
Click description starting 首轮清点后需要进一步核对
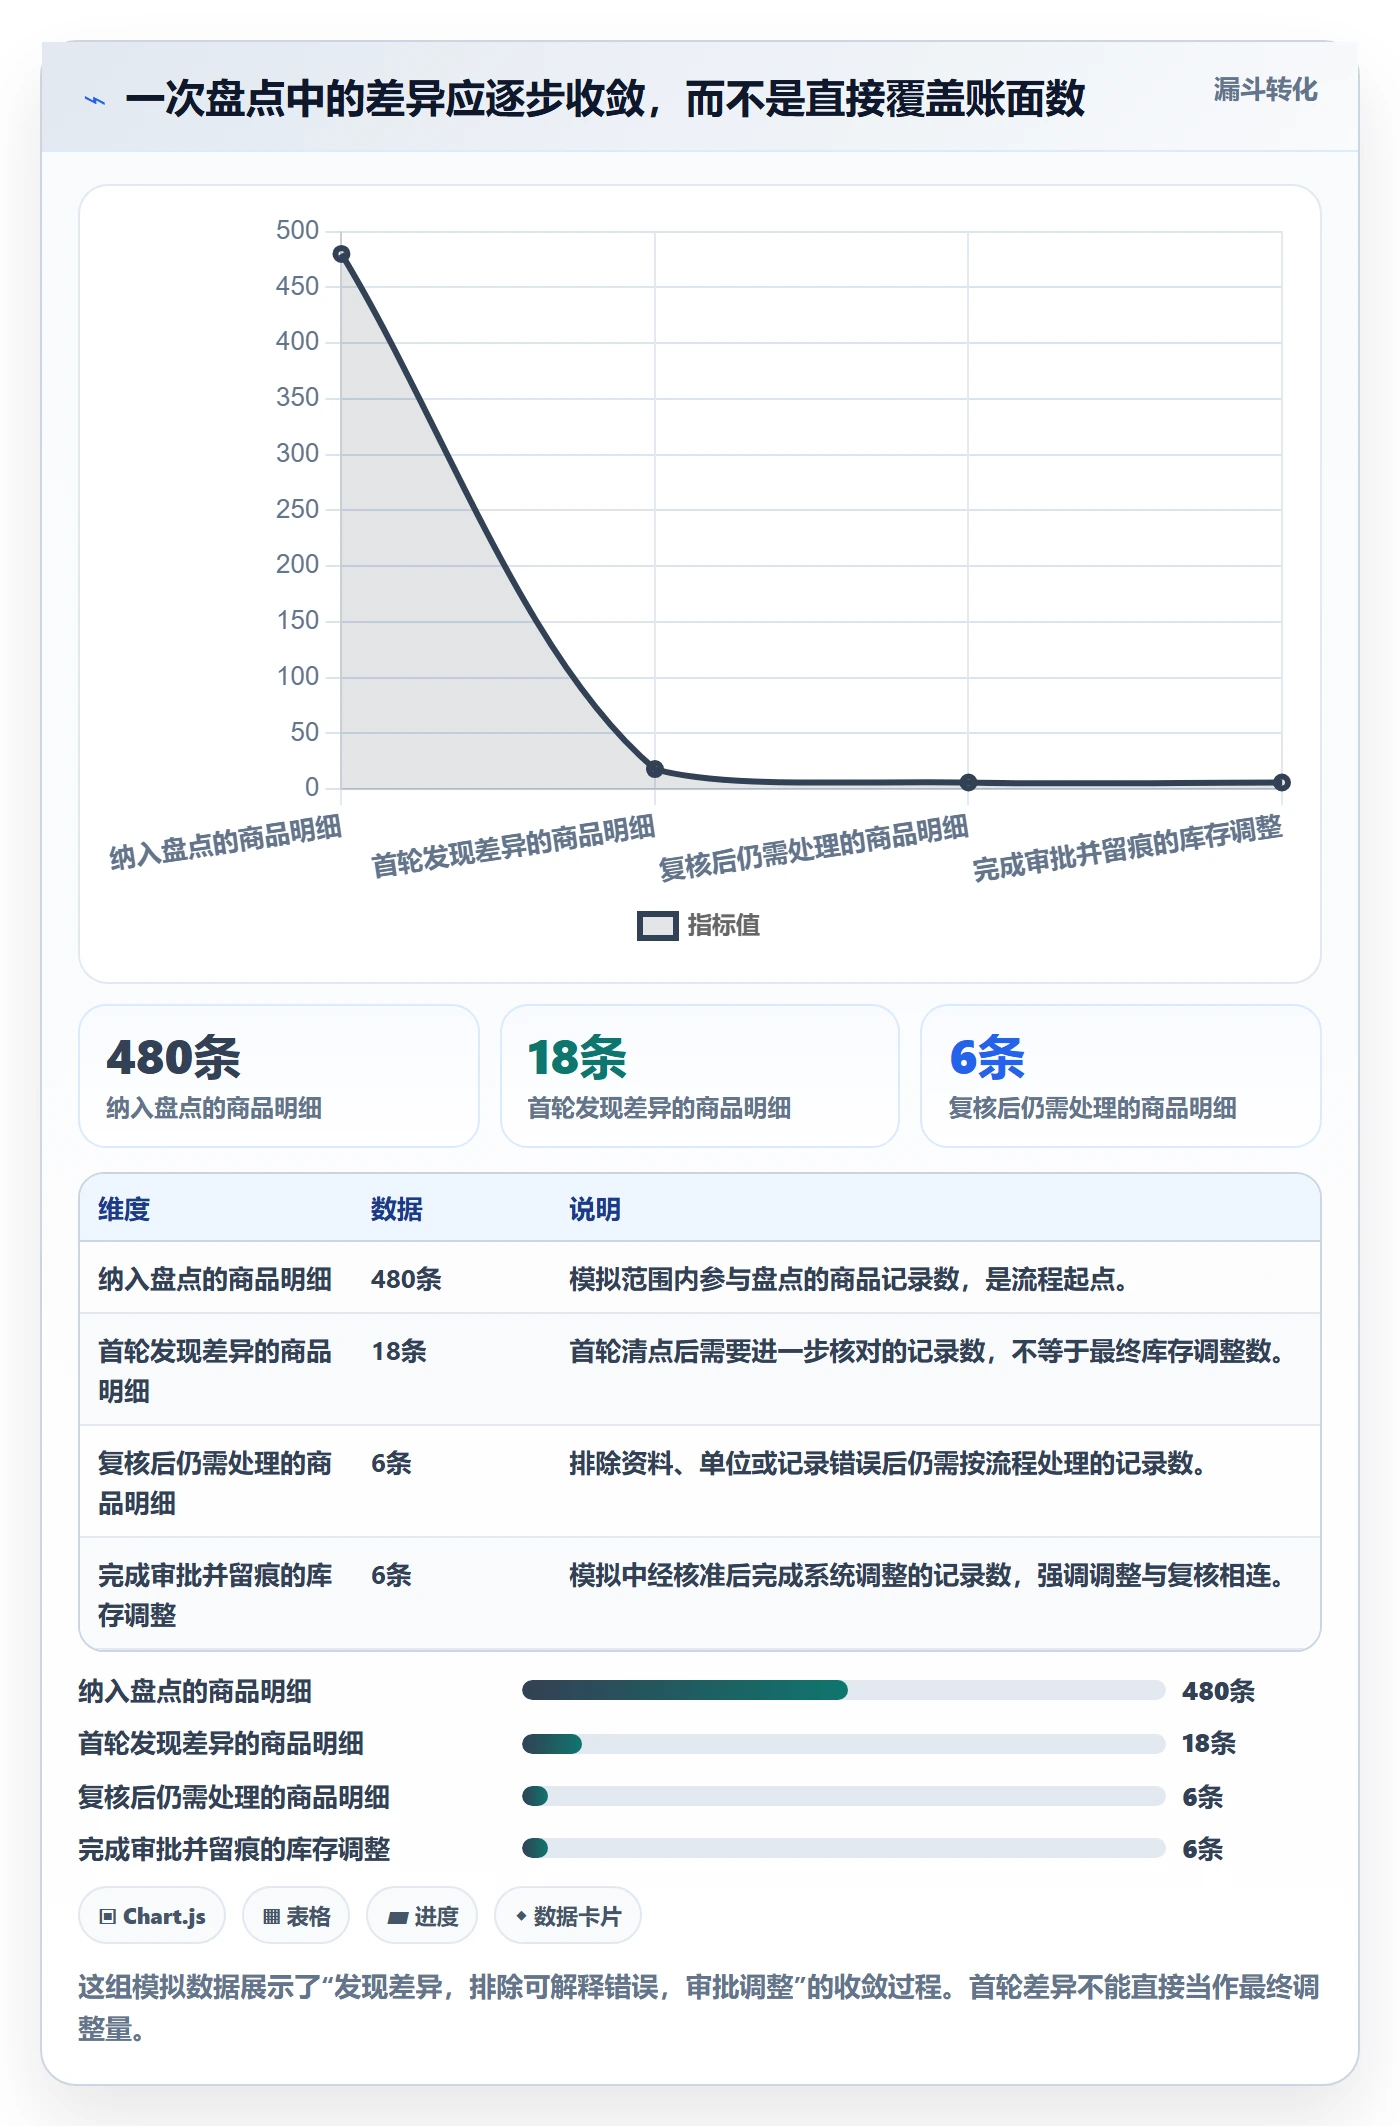pyautogui.click(x=927, y=1351)
